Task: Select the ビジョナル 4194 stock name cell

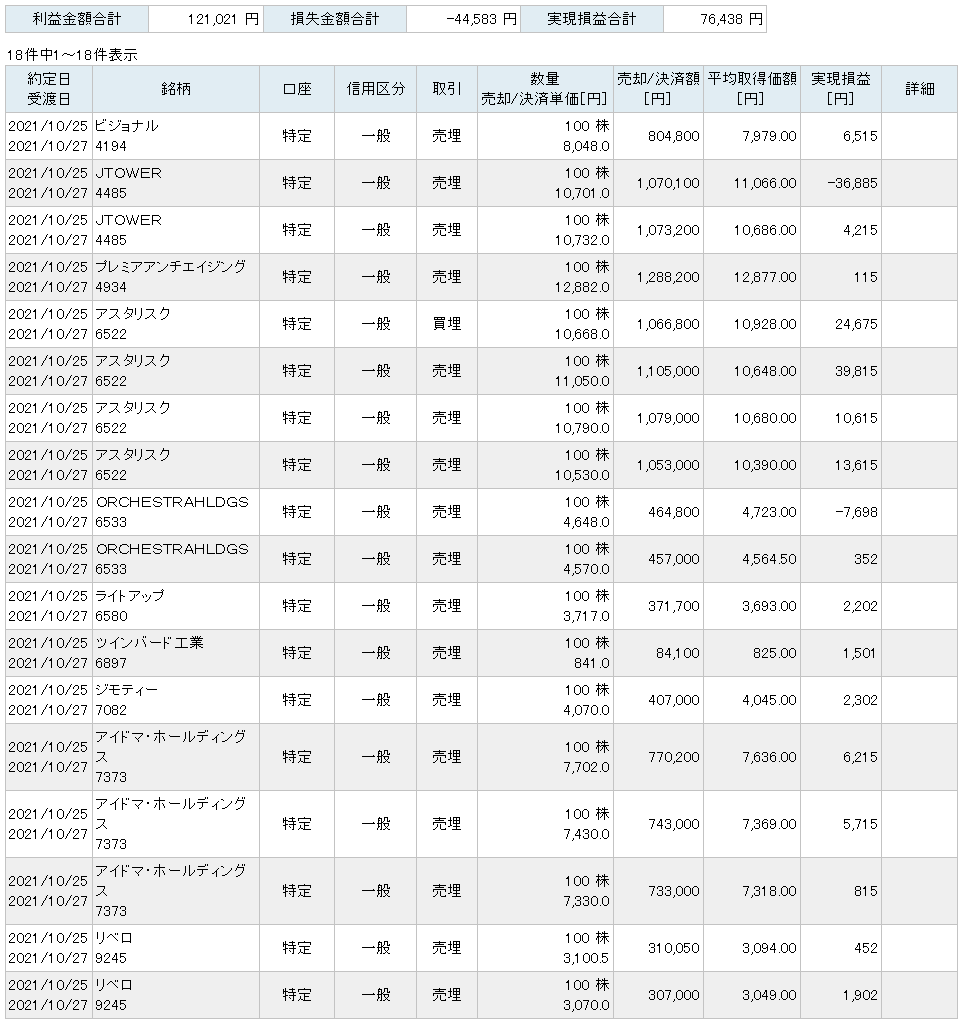Action: (x=176, y=136)
